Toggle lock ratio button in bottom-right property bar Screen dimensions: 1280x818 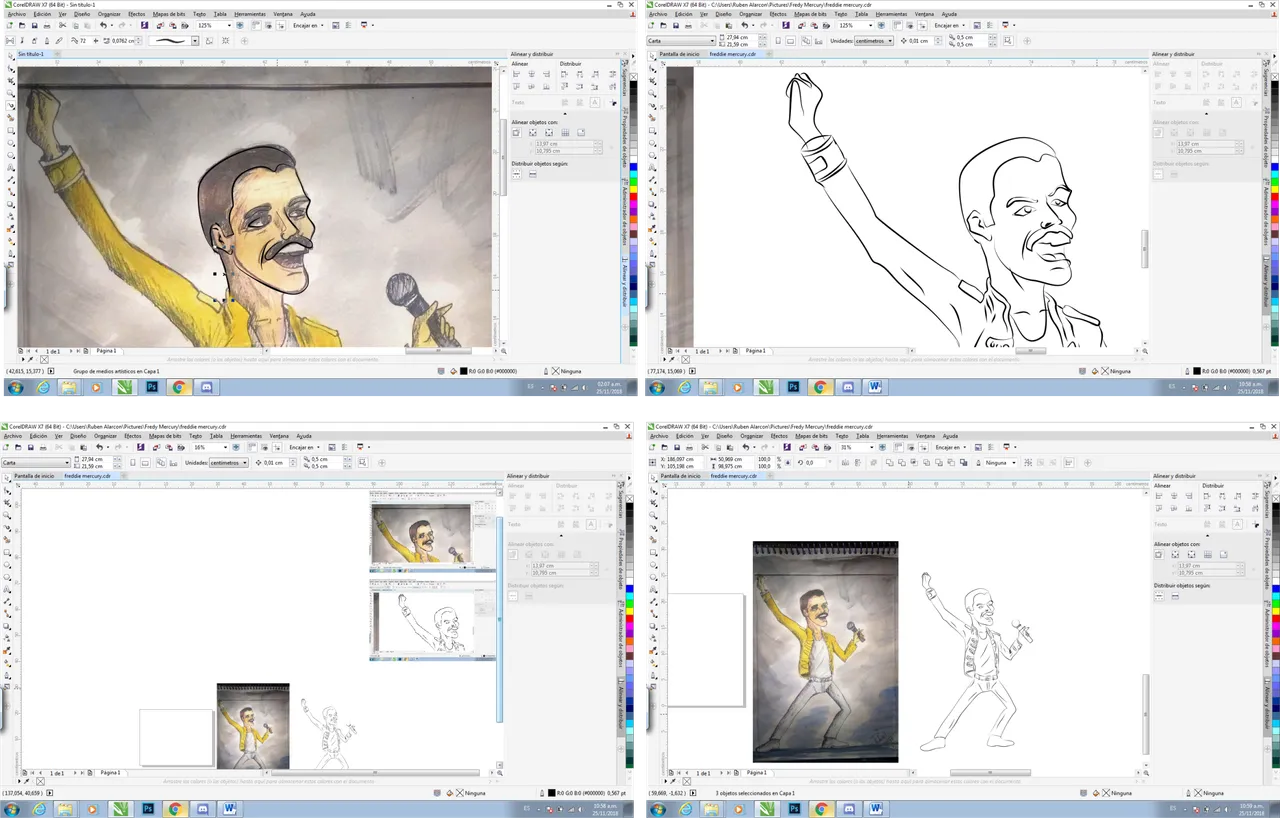[787, 463]
